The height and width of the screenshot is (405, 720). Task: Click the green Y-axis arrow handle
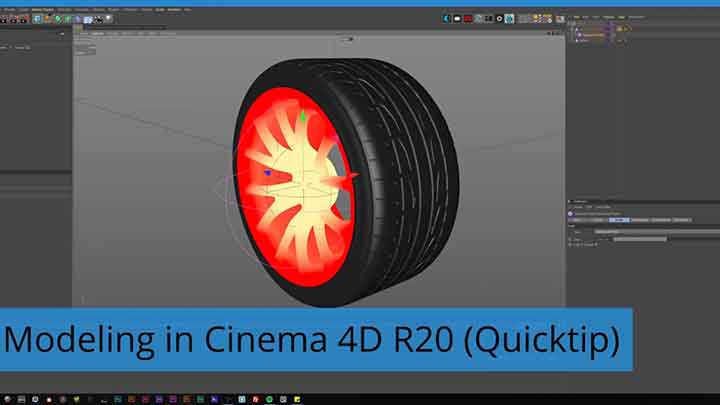tap(303, 116)
